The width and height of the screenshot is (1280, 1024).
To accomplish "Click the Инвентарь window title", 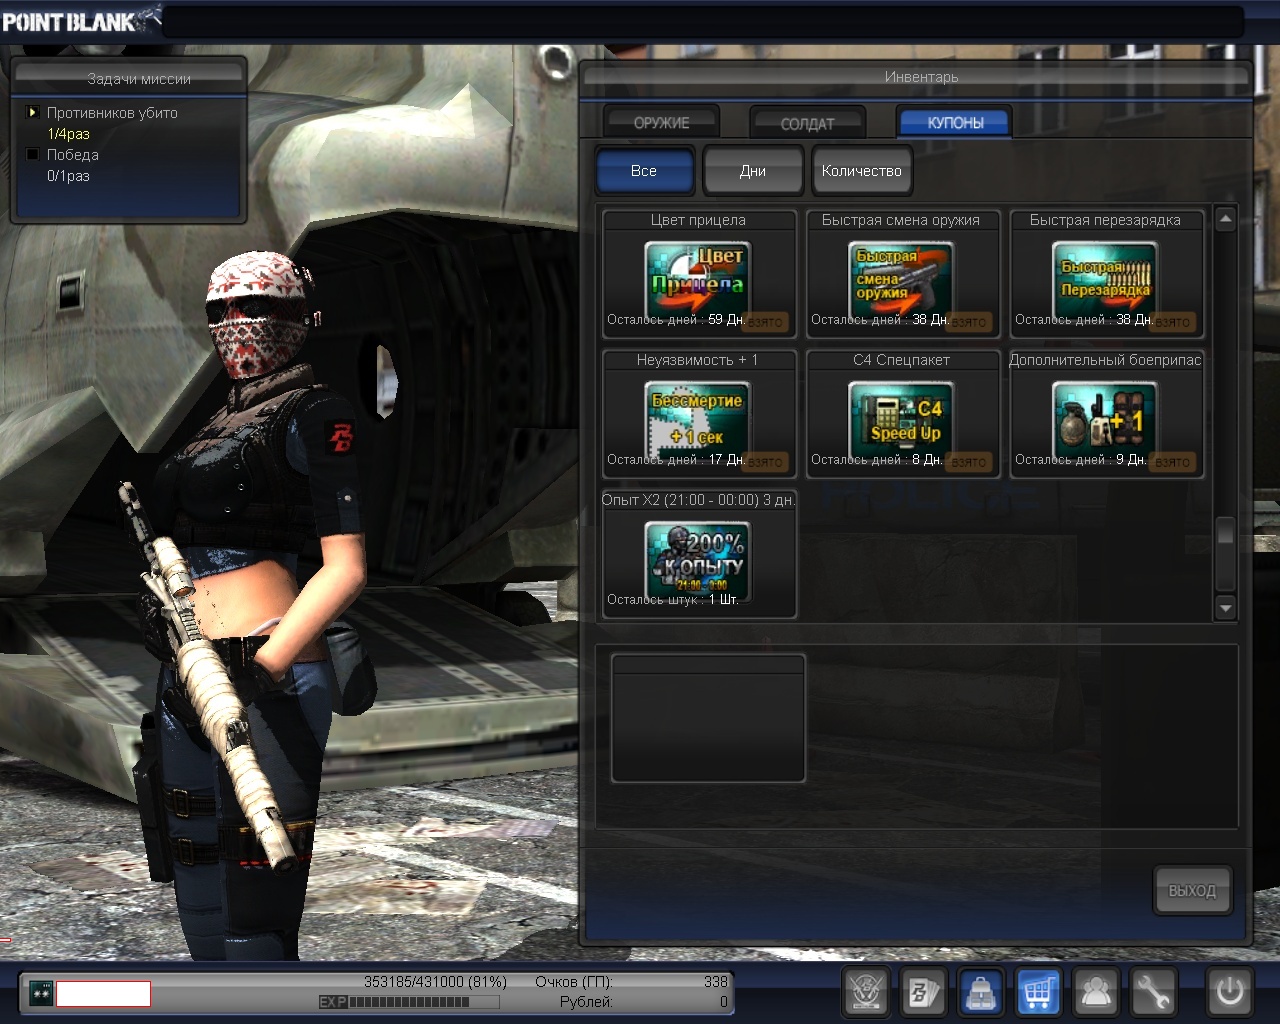I will 920,77.
